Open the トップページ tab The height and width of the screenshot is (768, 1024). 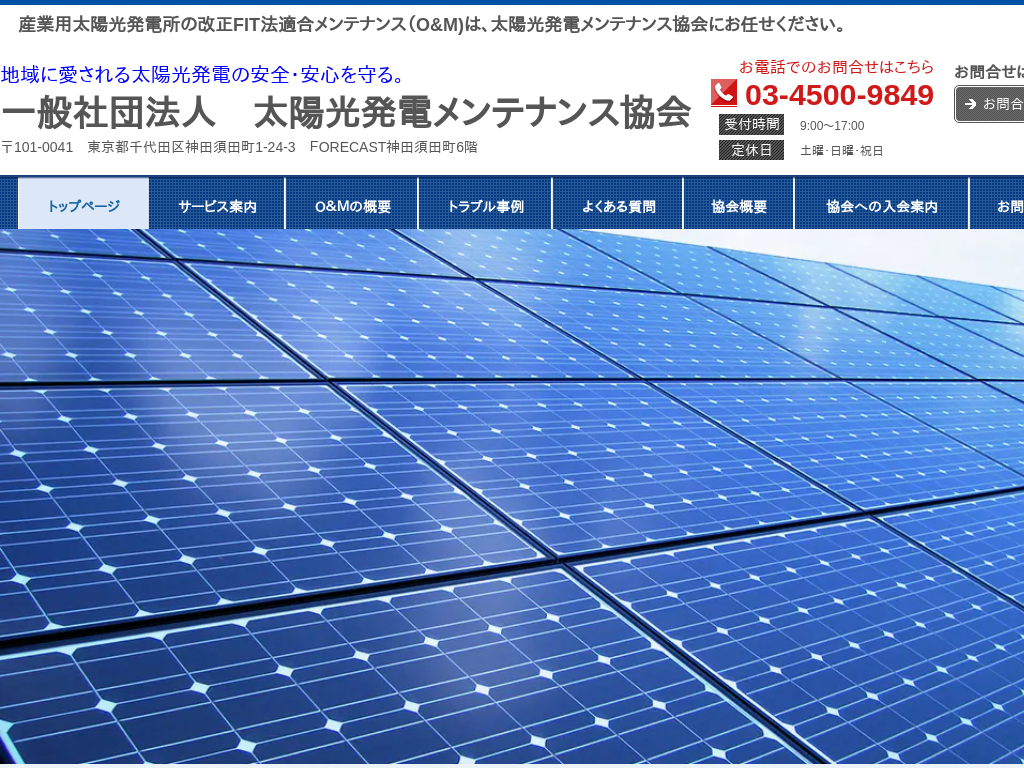83,206
